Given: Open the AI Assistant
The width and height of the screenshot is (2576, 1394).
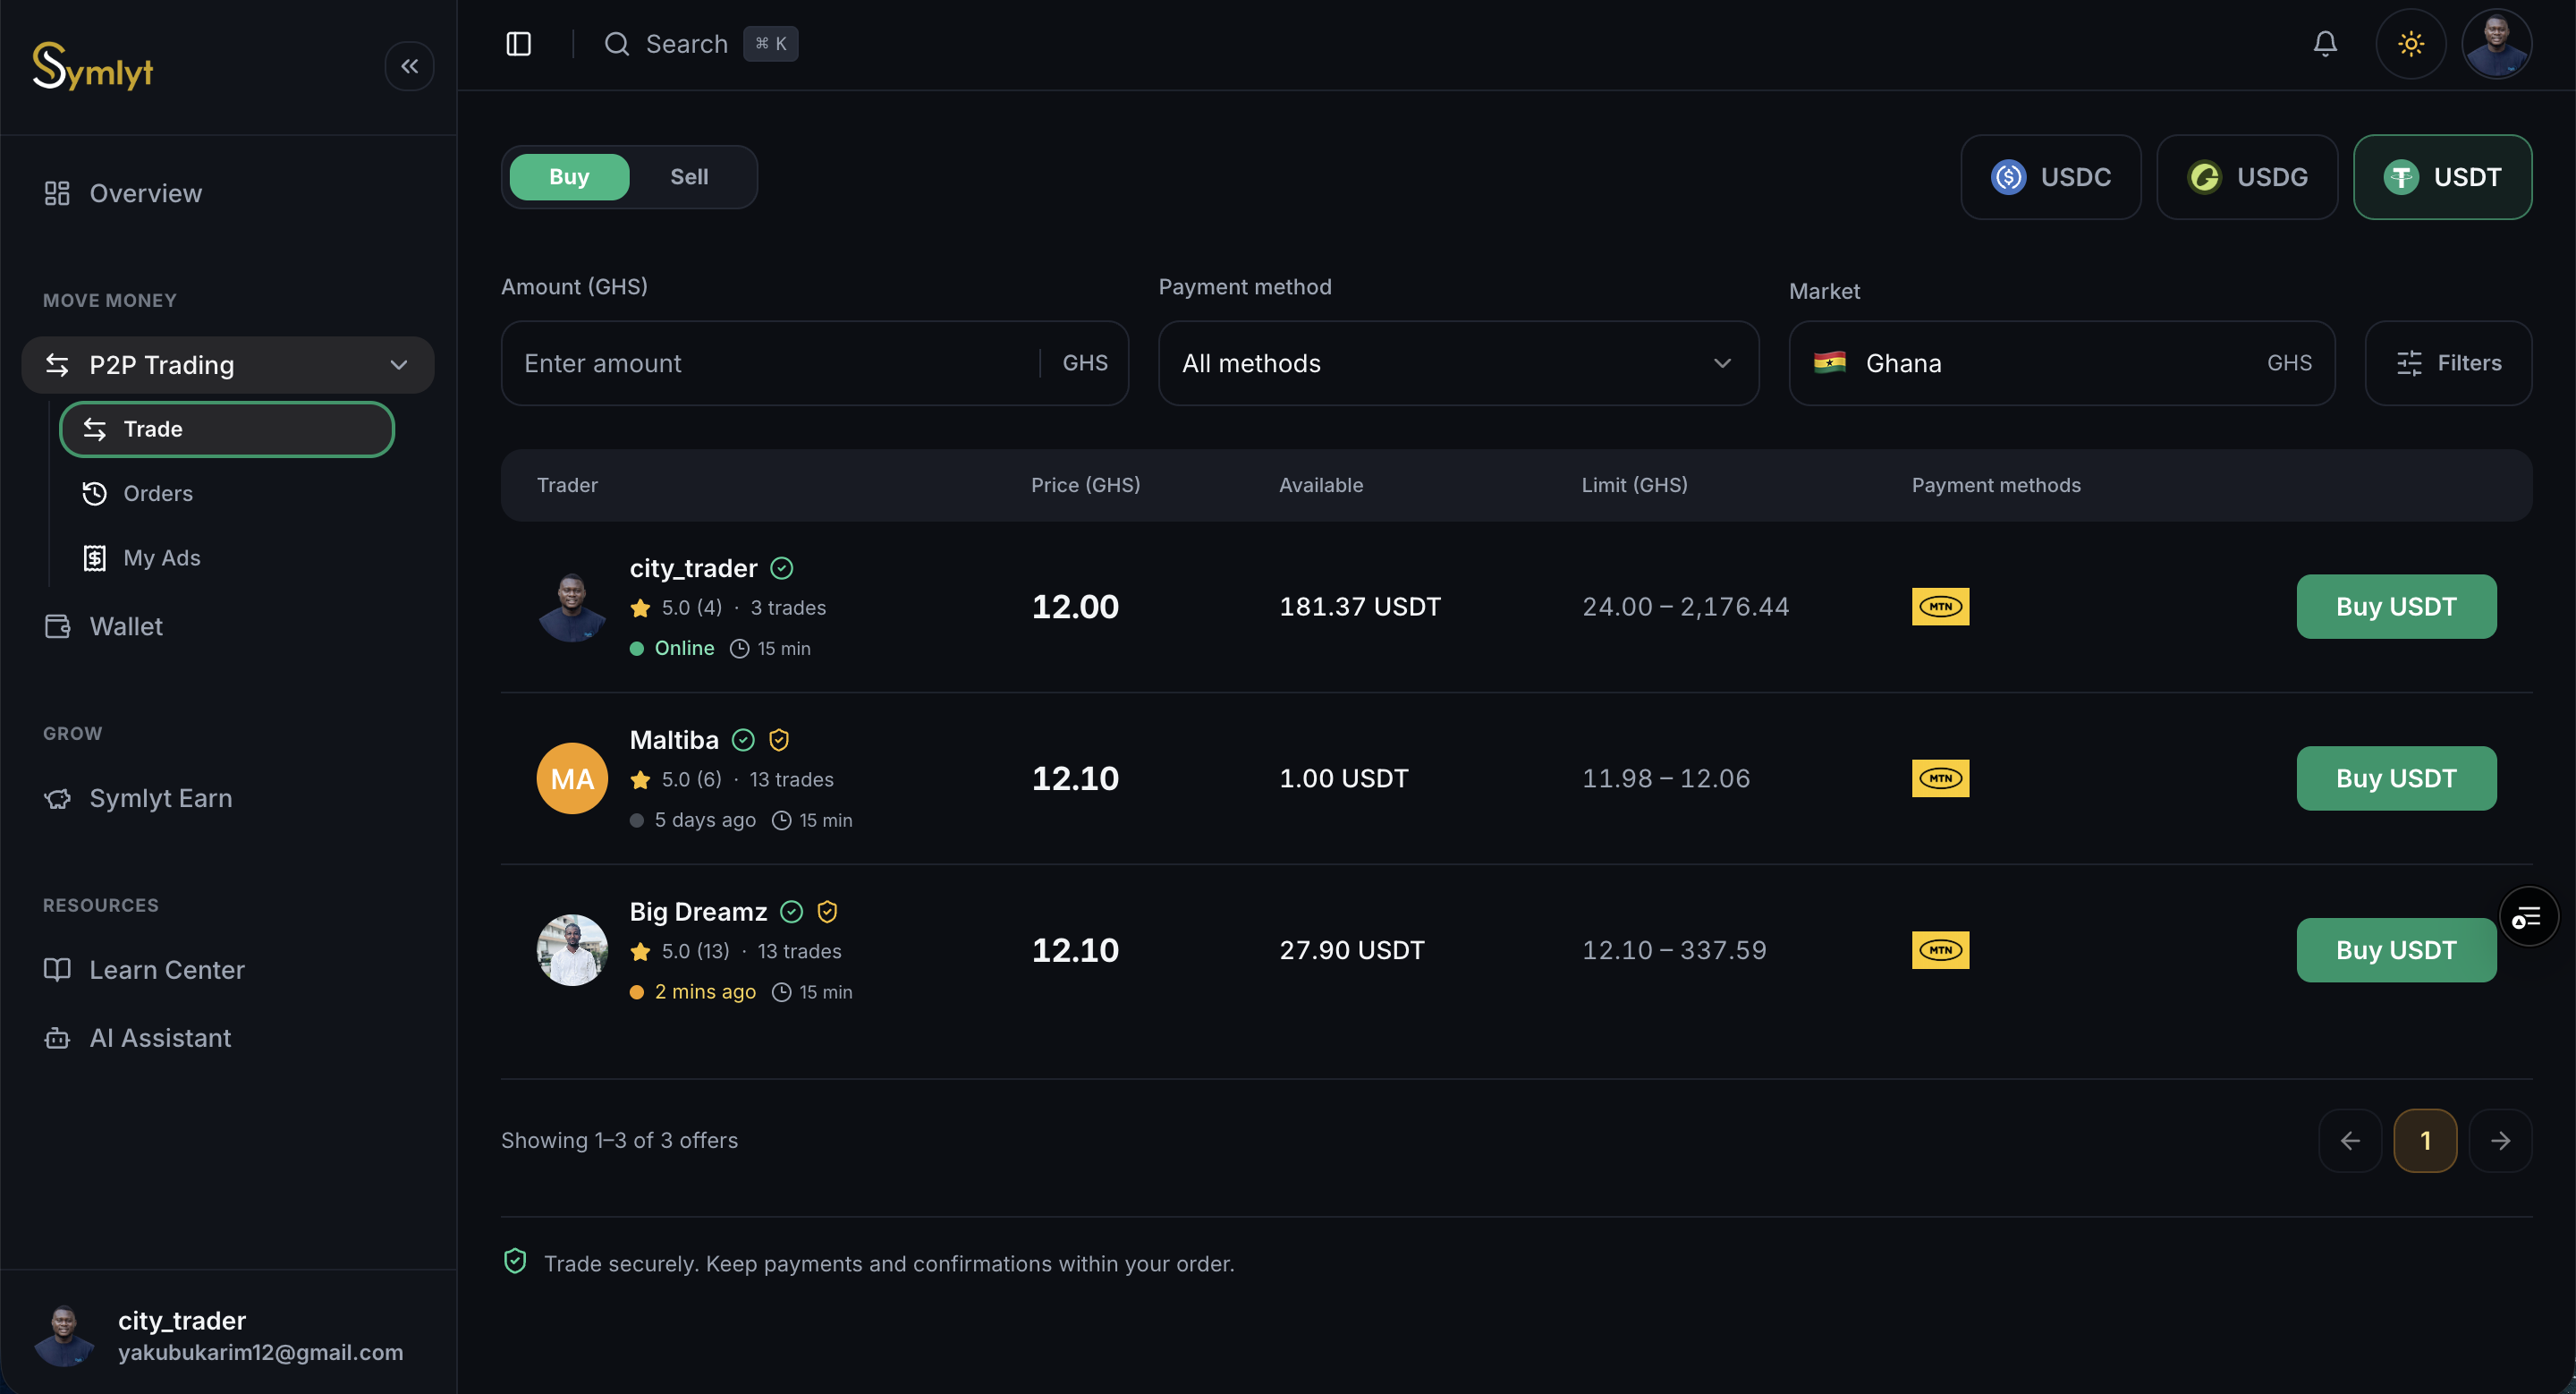Looking at the screenshot, I should point(228,1038).
